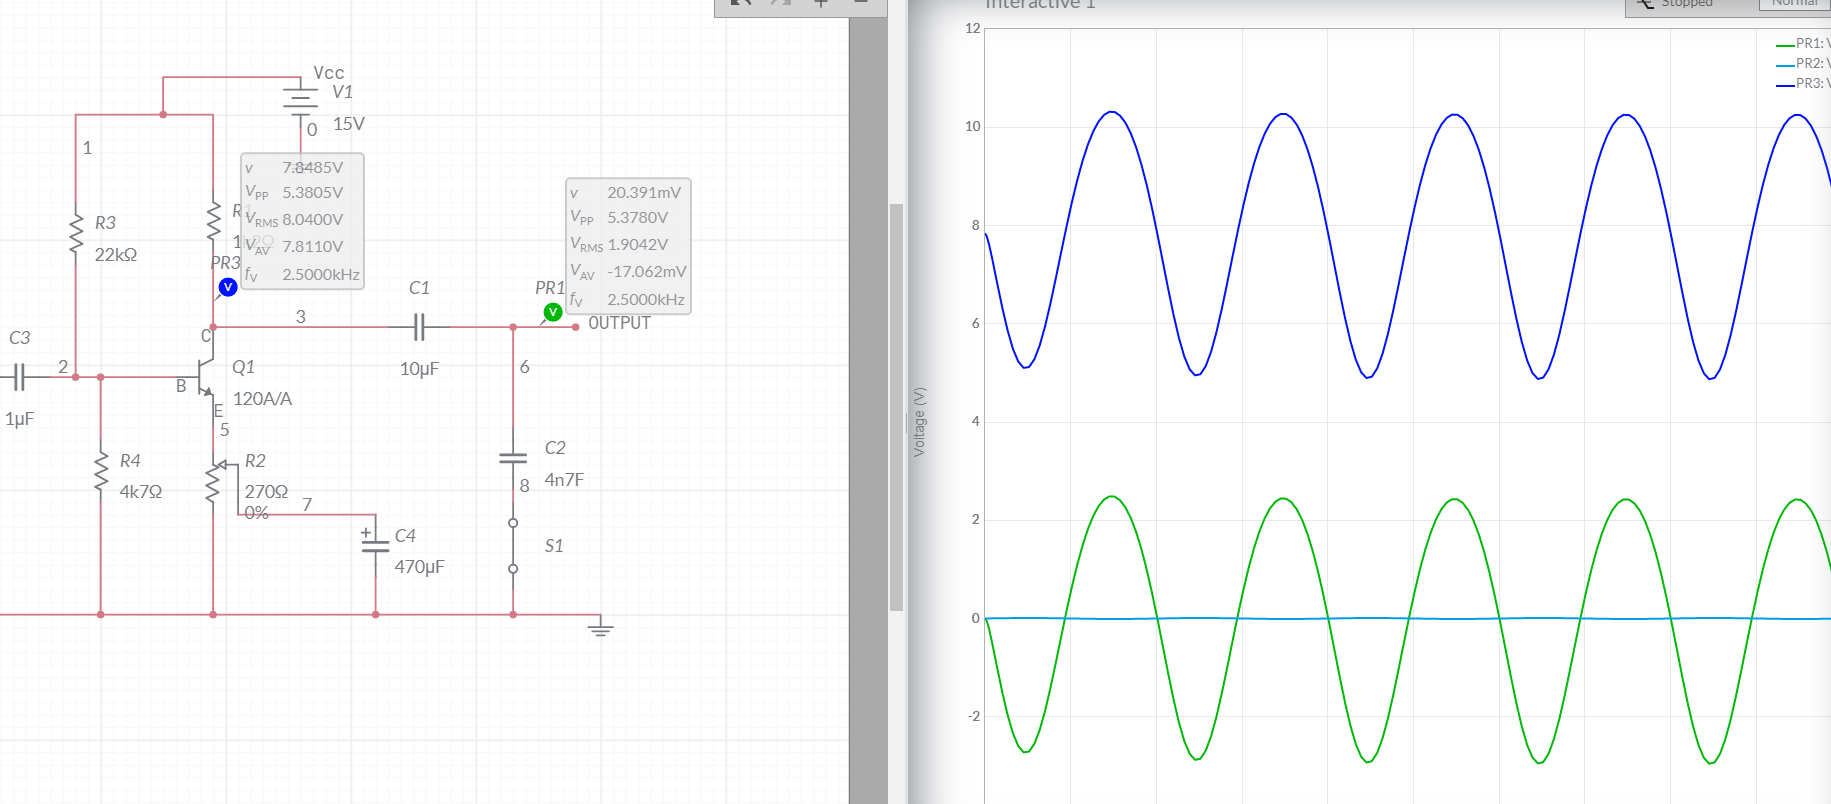Select the ground symbol
1831x804 pixels.
point(600,627)
